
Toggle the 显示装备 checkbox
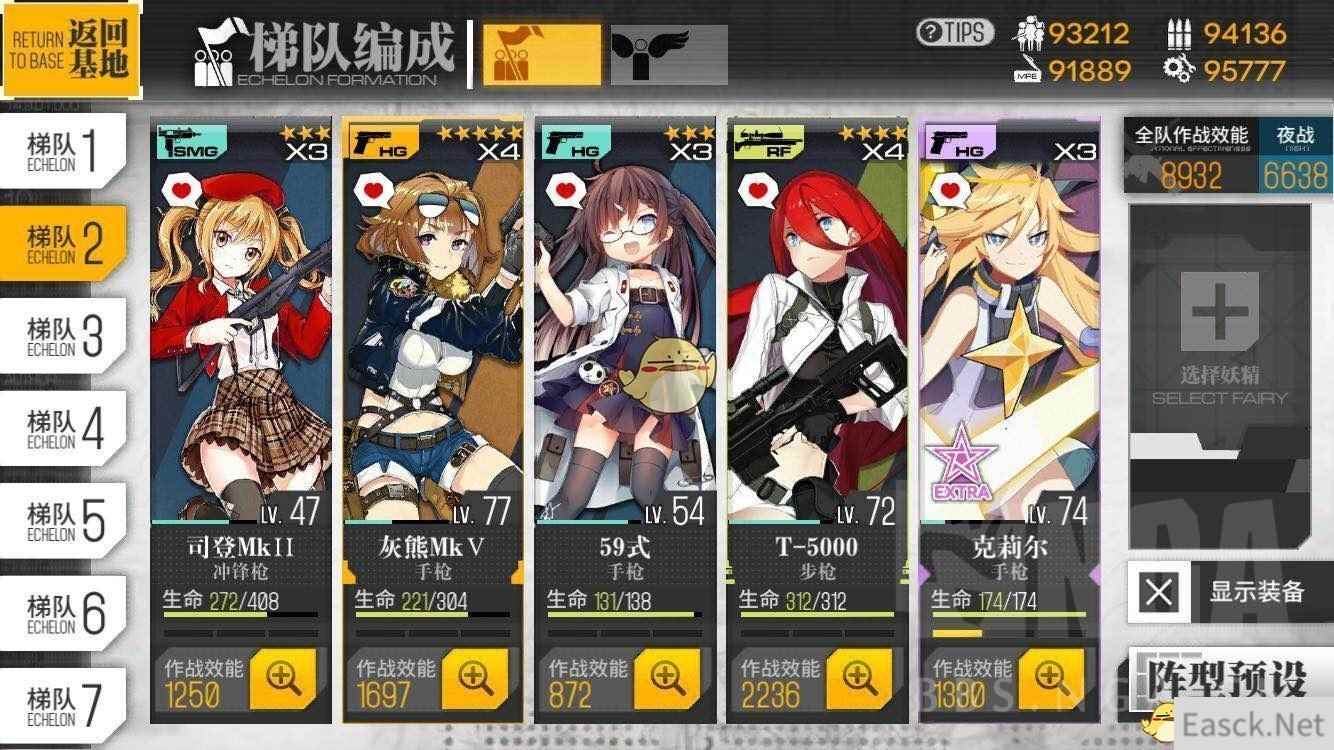coord(1159,592)
